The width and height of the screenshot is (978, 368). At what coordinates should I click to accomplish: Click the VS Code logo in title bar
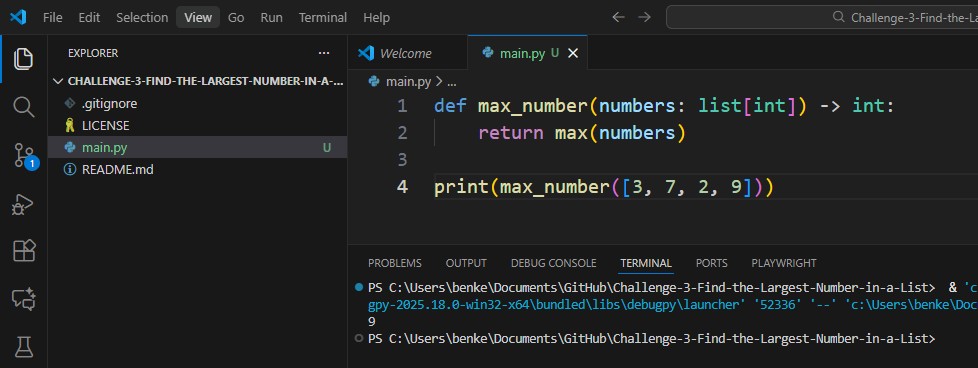click(18, 17)
